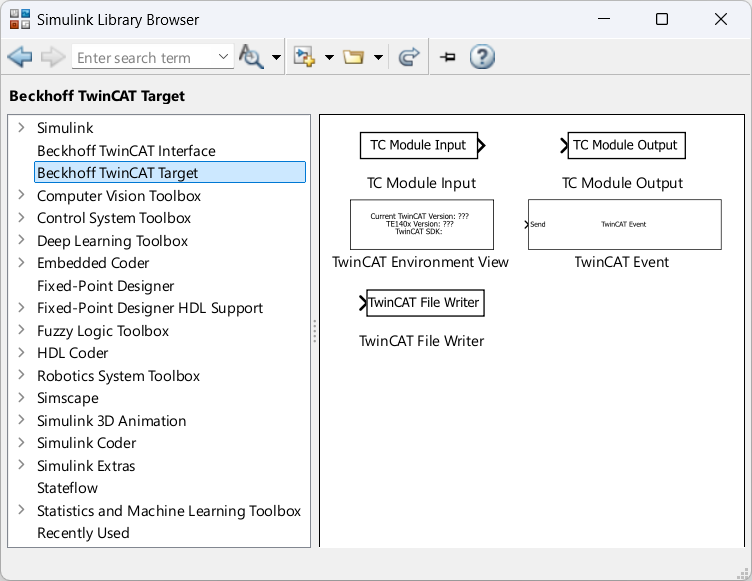Expand the Simulink Extras node
Viewport: 752px width, 581px height.
pos(21,465)
